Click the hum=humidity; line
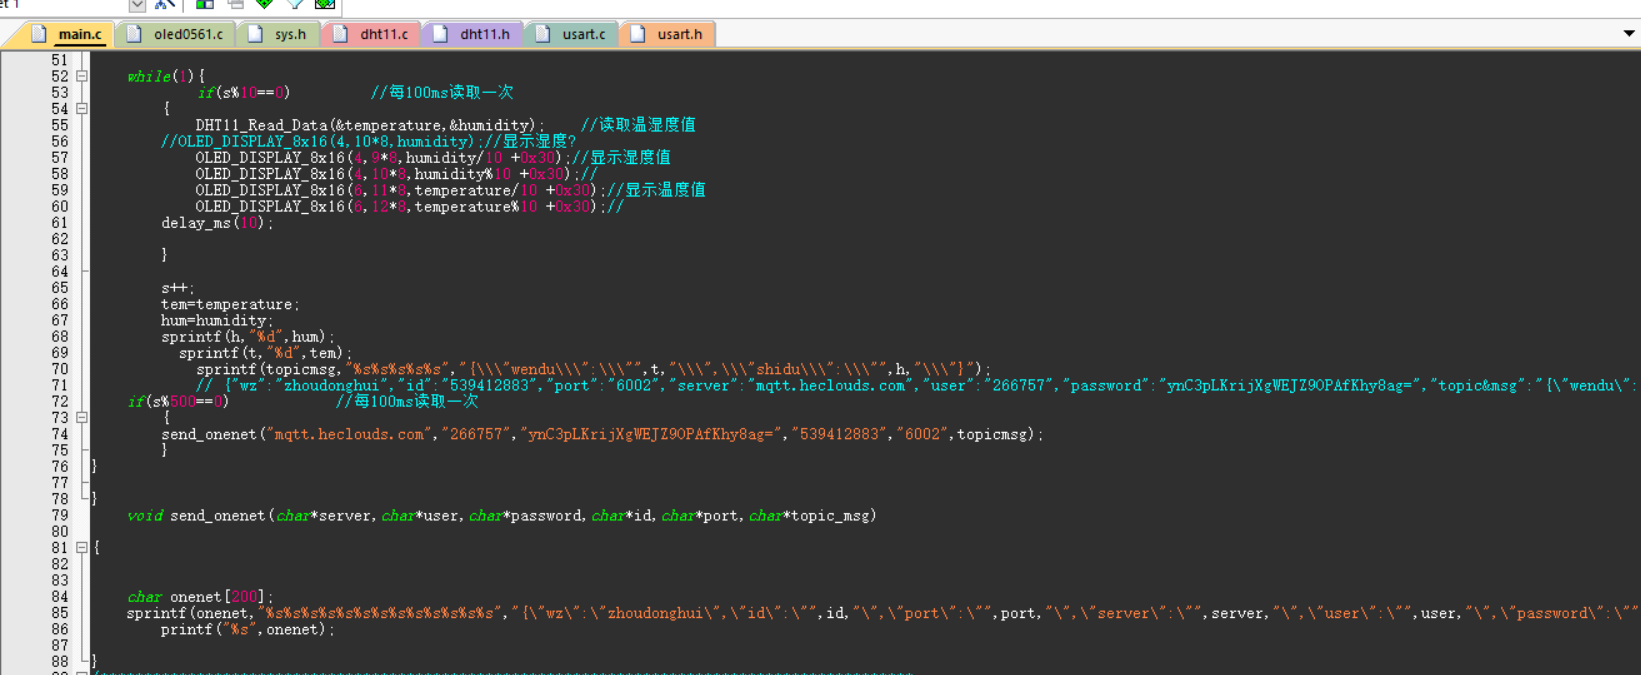The height and width of the screenshot is (675, 1641). point(217,320)
